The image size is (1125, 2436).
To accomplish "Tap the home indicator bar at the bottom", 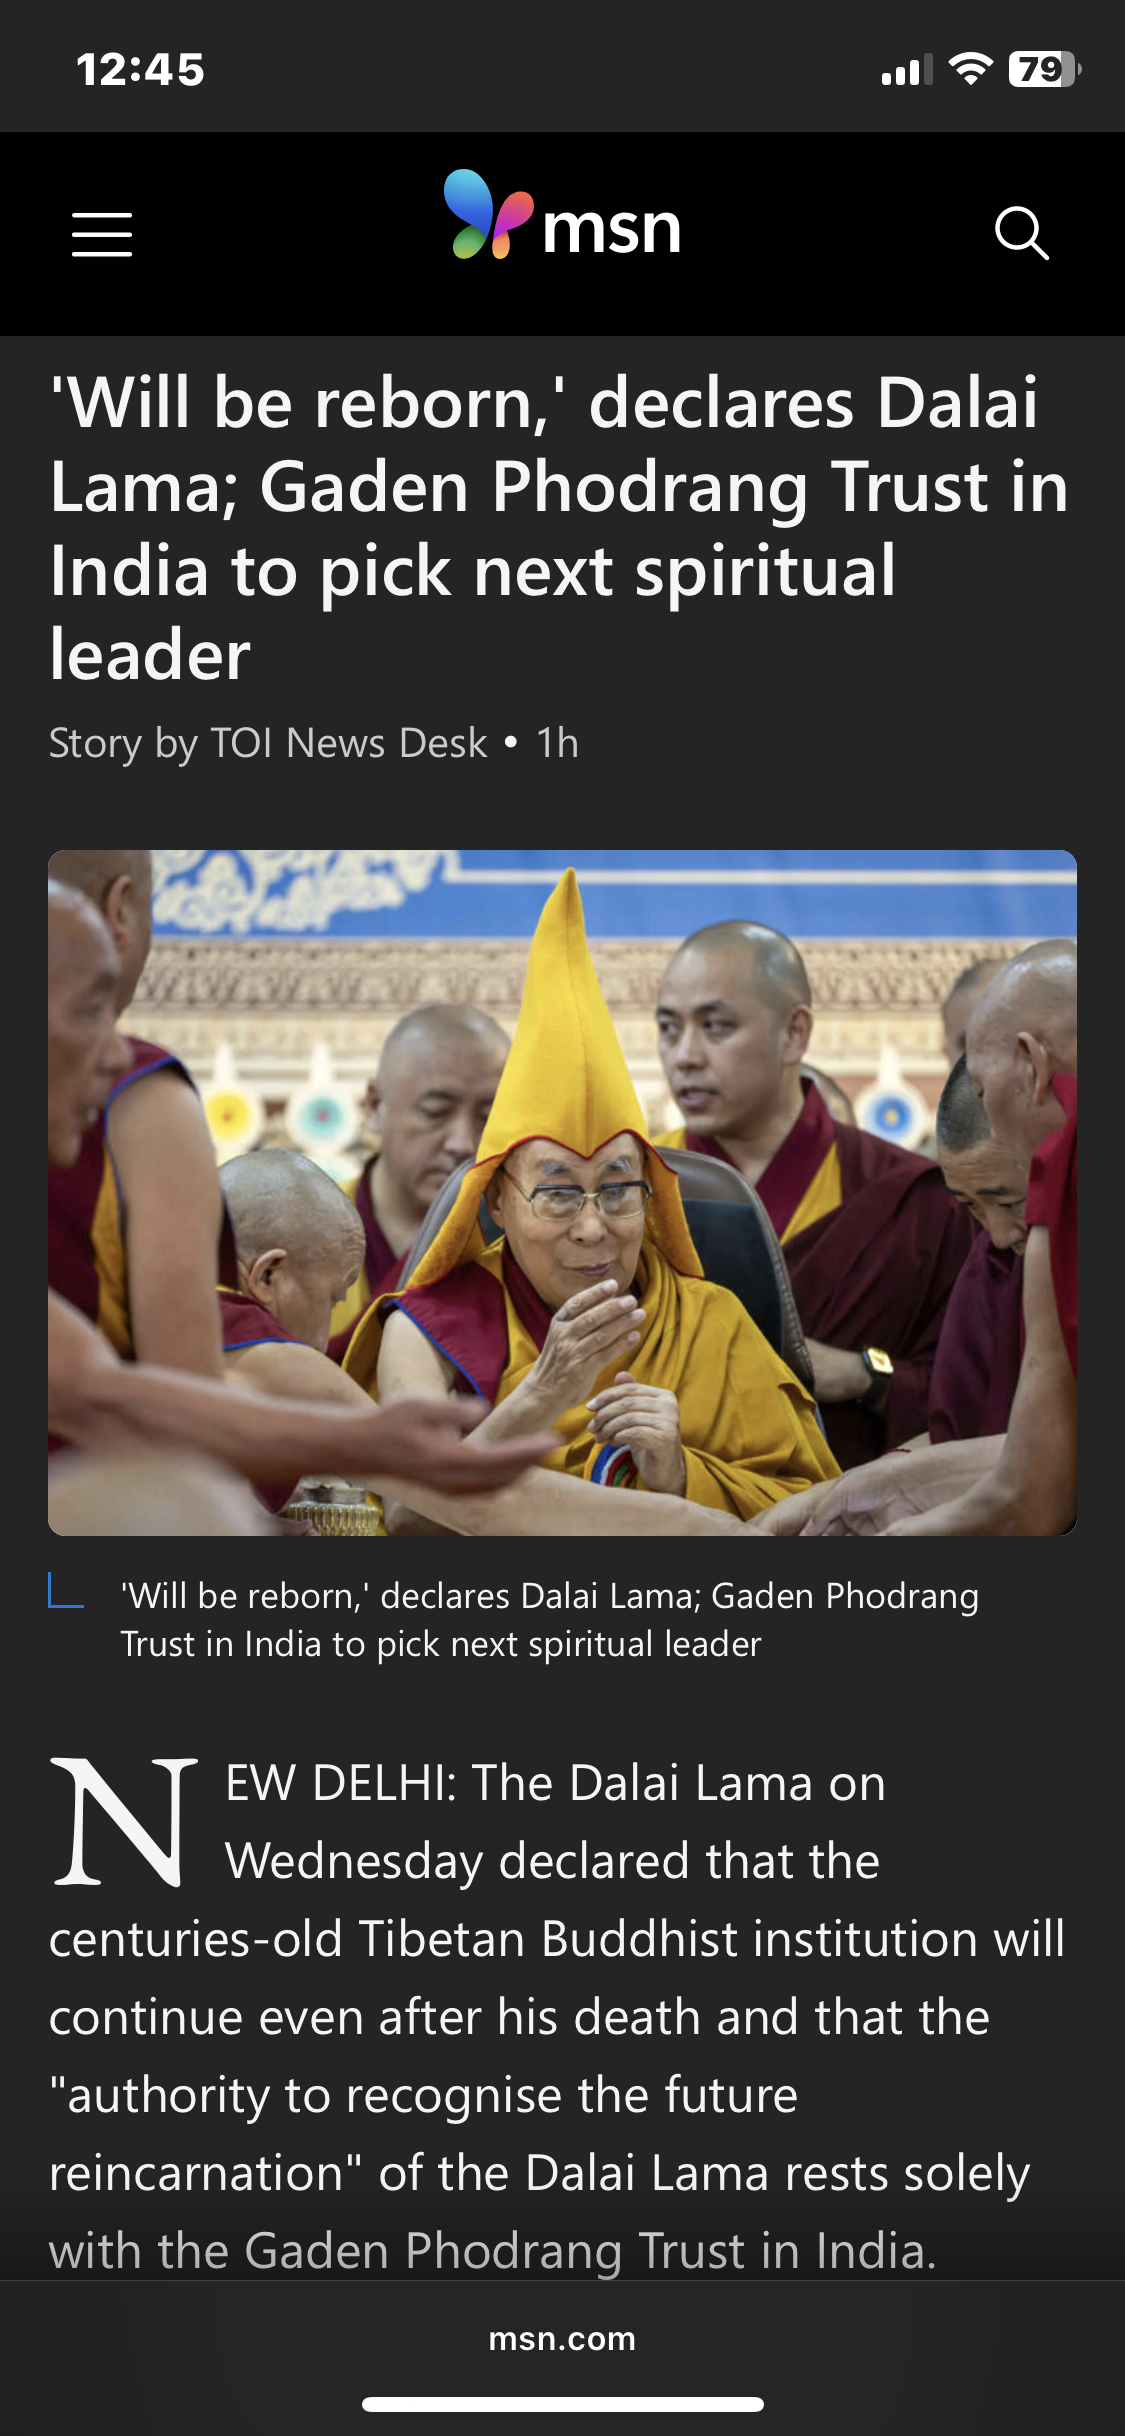I will click(562, 2404).
